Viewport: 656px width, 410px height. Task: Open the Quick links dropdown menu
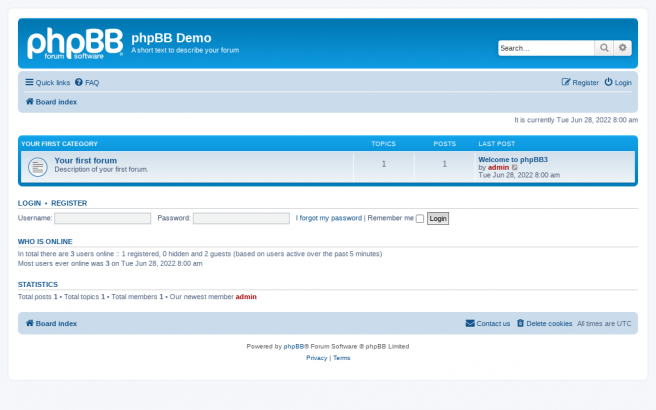click(48, 83)
